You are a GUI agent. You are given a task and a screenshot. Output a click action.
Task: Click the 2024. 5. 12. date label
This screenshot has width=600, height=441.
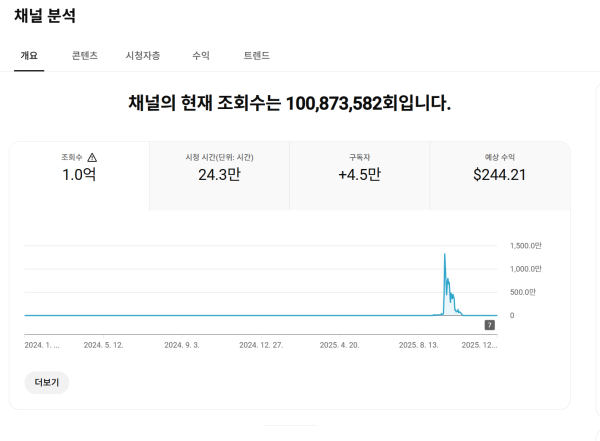tap(103, 344)
